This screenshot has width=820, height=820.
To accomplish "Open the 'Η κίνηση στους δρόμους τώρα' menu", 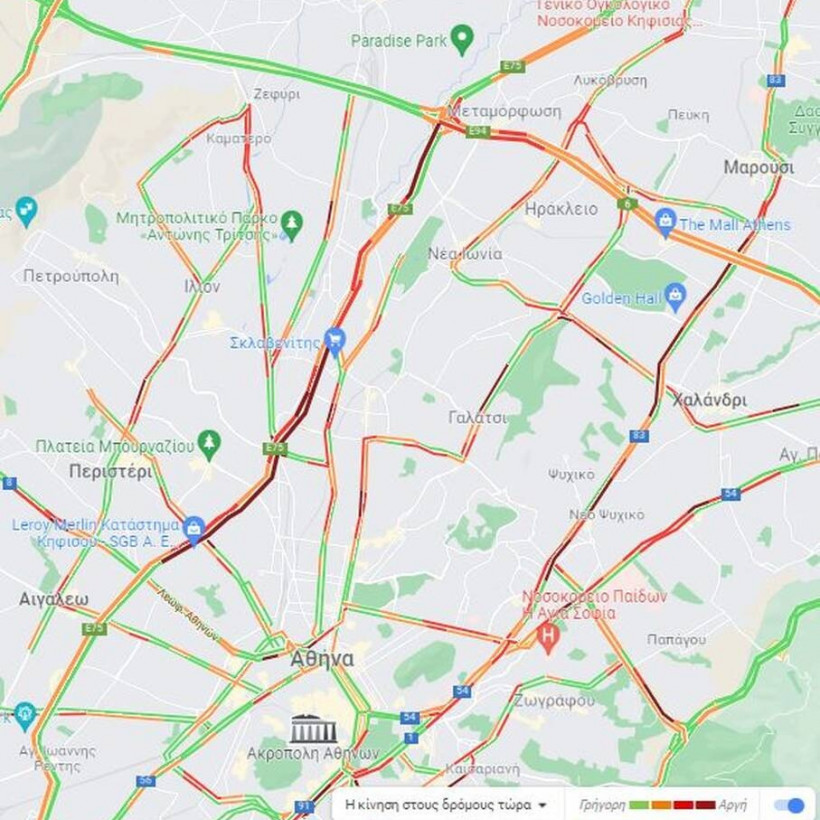I will [446, 805].
